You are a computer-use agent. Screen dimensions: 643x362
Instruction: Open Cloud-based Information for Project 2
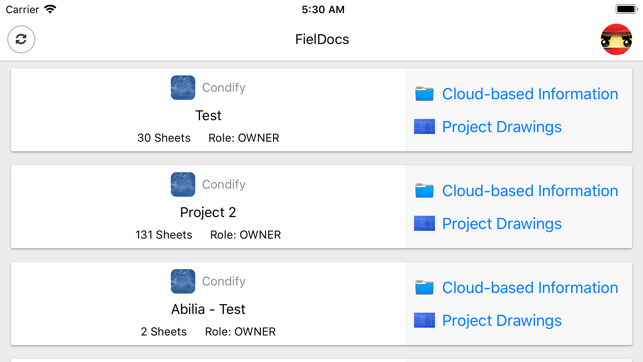pyautogui.click(x=530, y=191)
